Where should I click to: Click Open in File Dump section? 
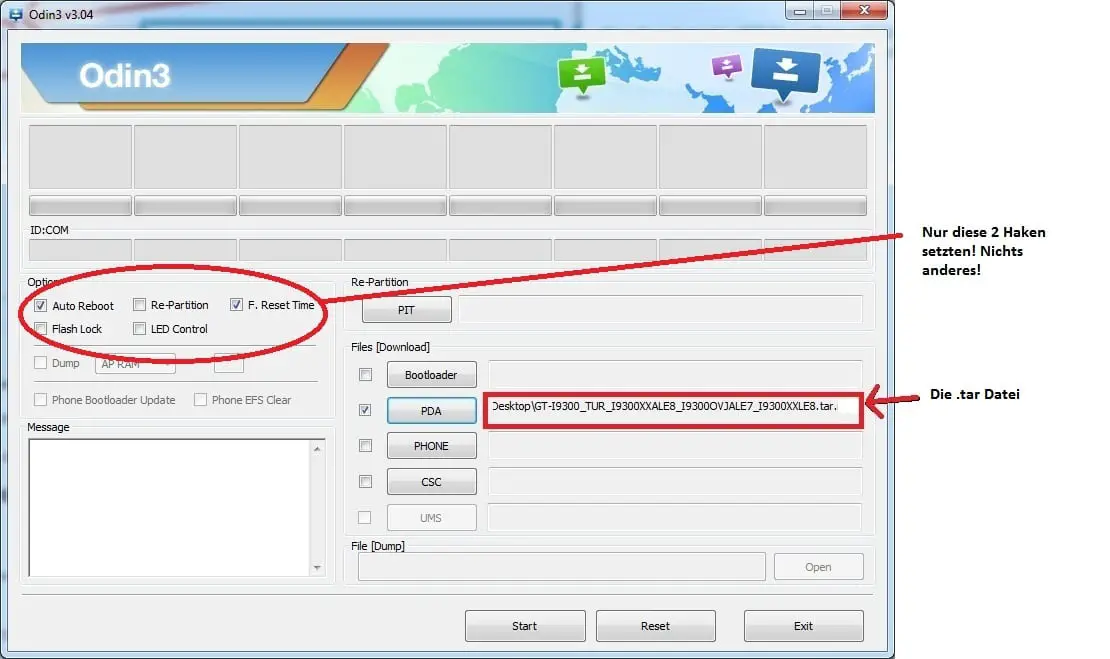(818, 567)
